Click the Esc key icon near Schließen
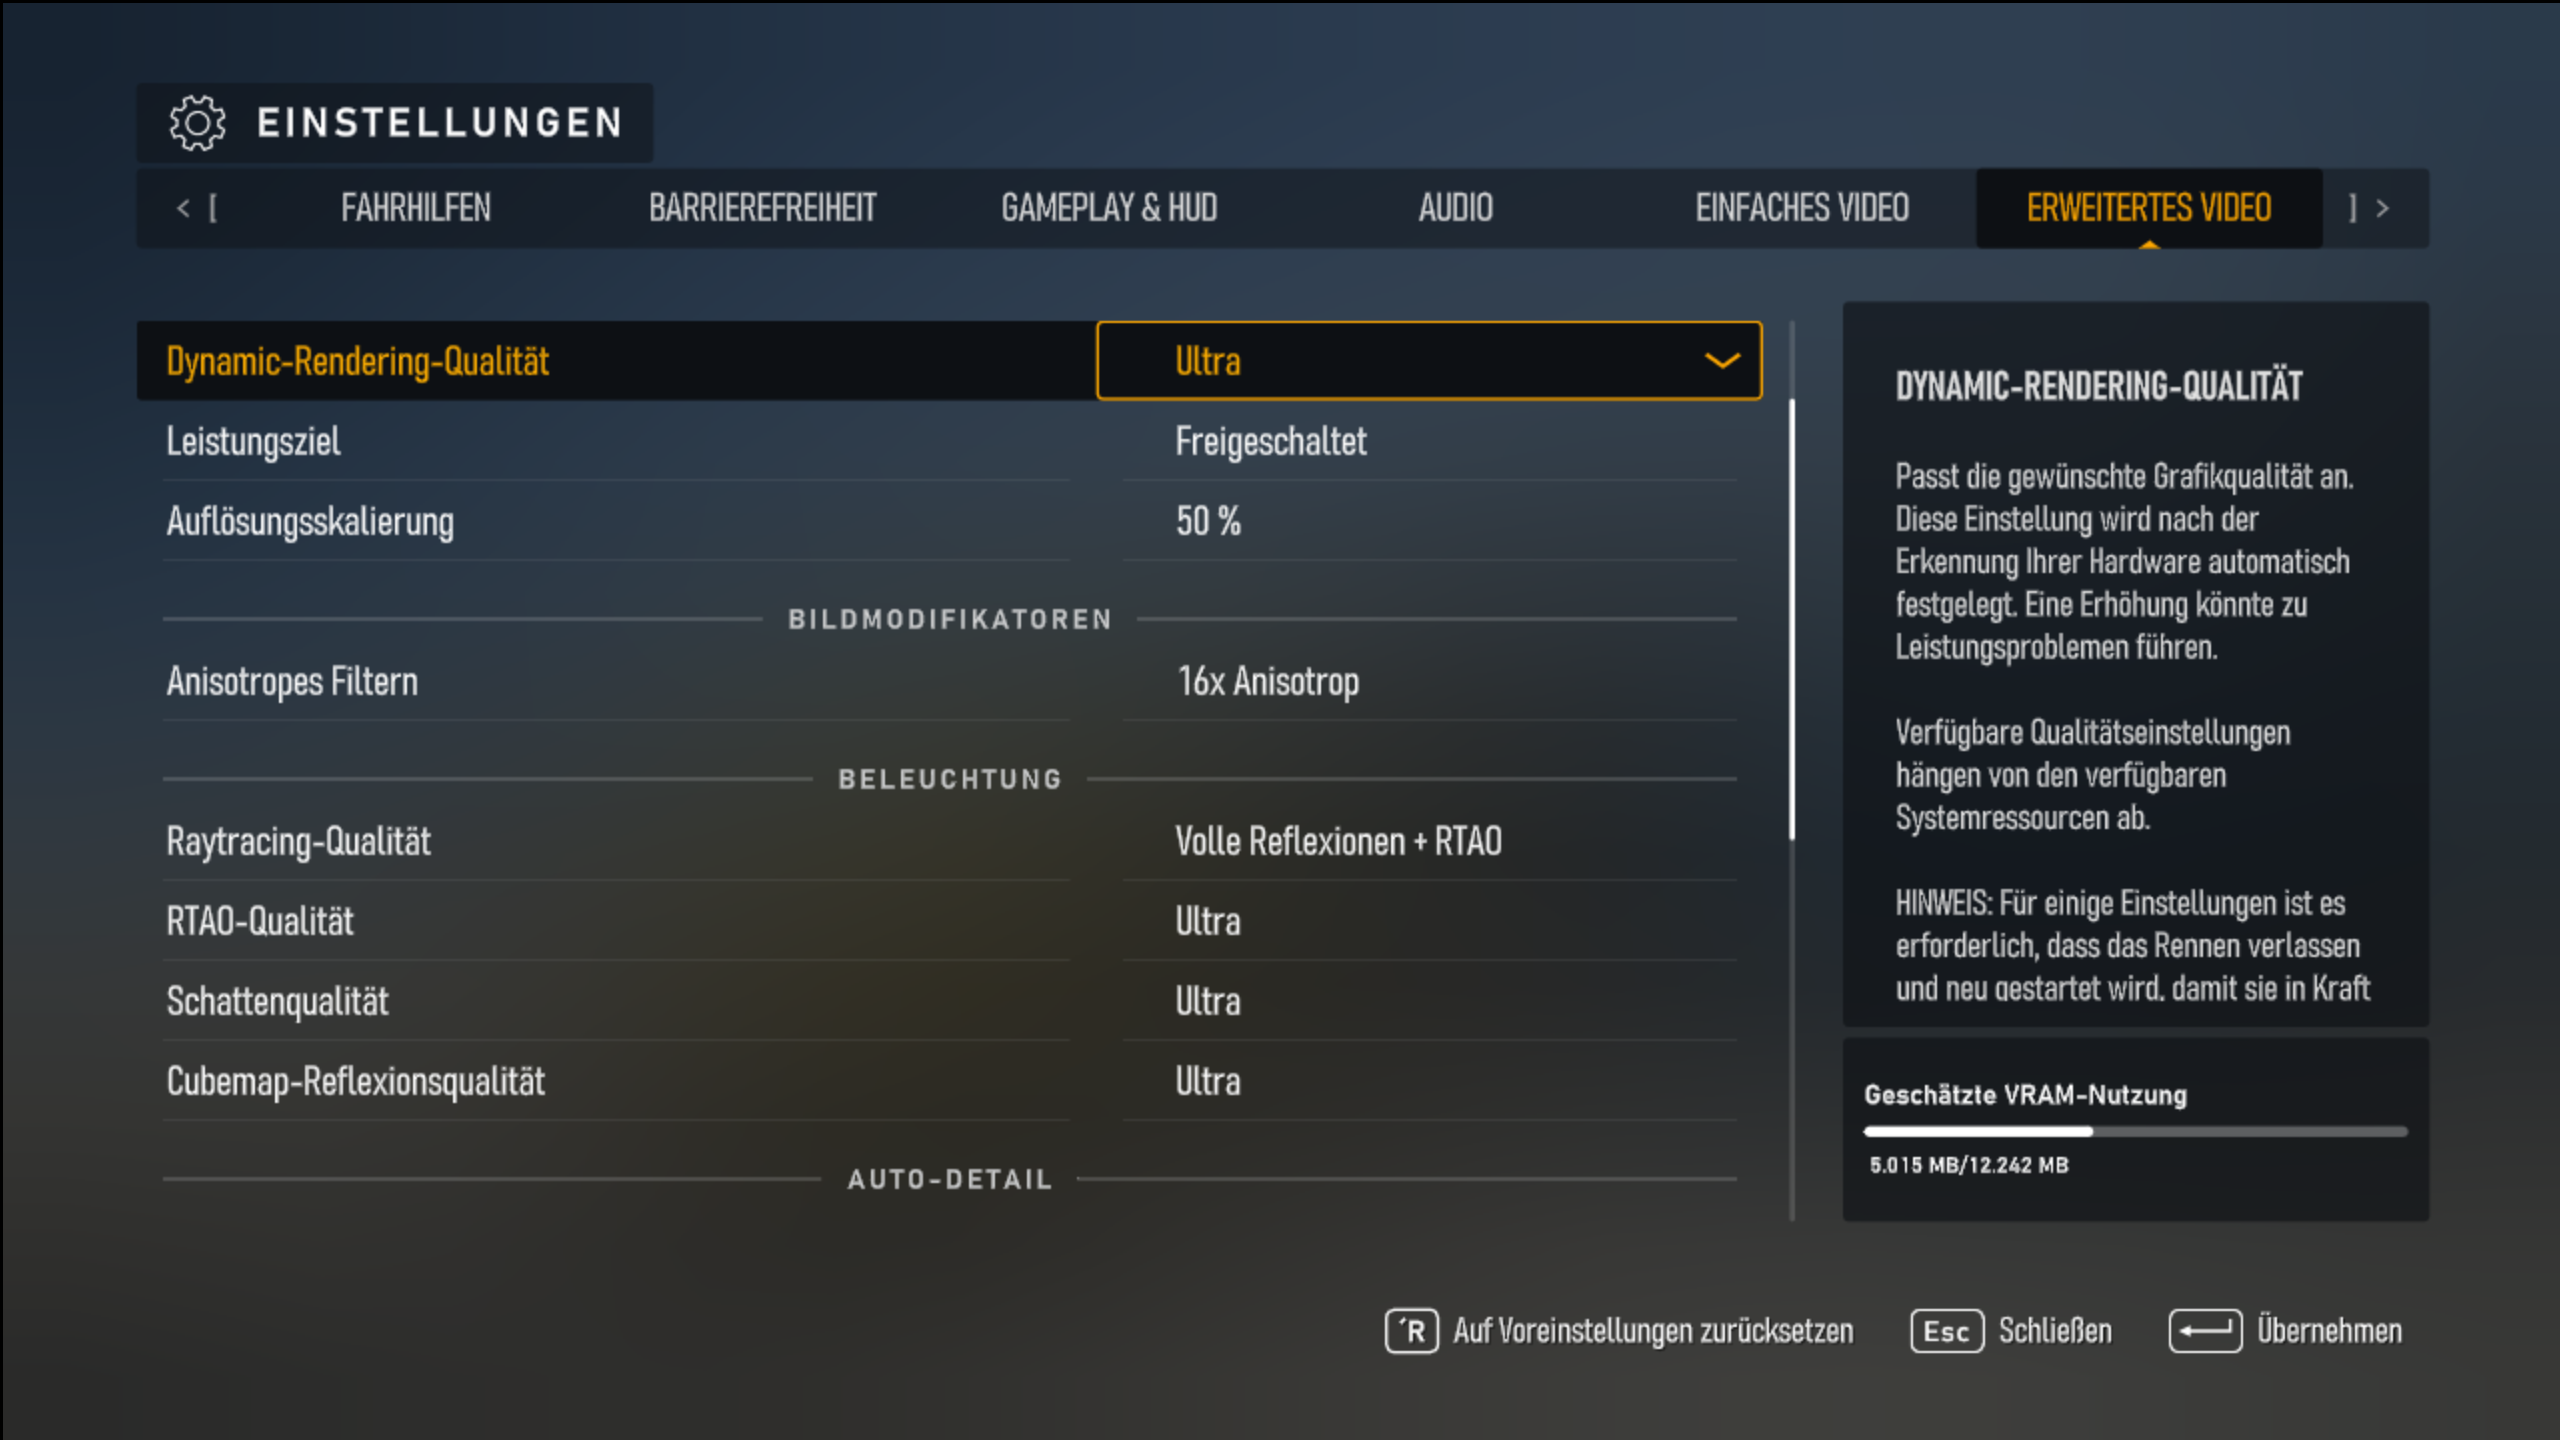 [1945, 1330]
